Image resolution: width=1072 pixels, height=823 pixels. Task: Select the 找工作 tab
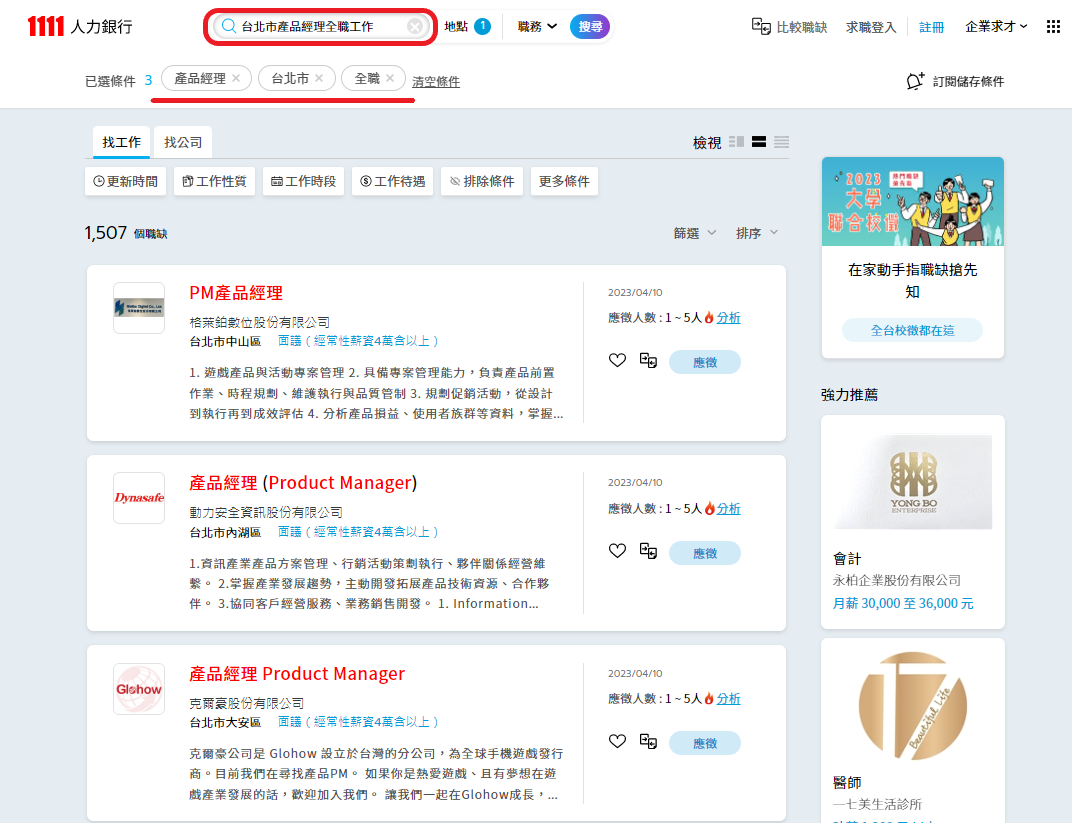click(120, 142)
